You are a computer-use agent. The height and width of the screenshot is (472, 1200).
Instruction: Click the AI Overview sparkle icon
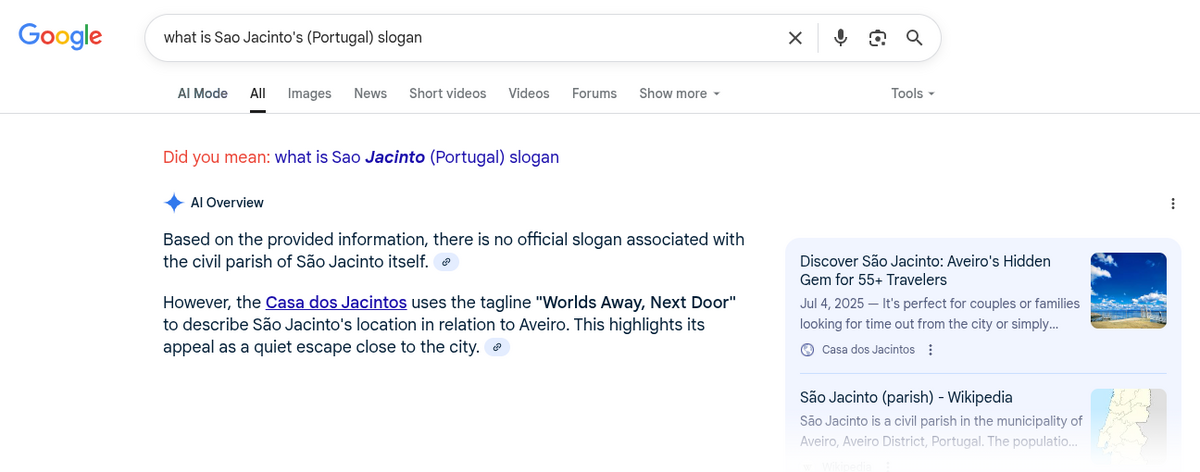[173, 203]
